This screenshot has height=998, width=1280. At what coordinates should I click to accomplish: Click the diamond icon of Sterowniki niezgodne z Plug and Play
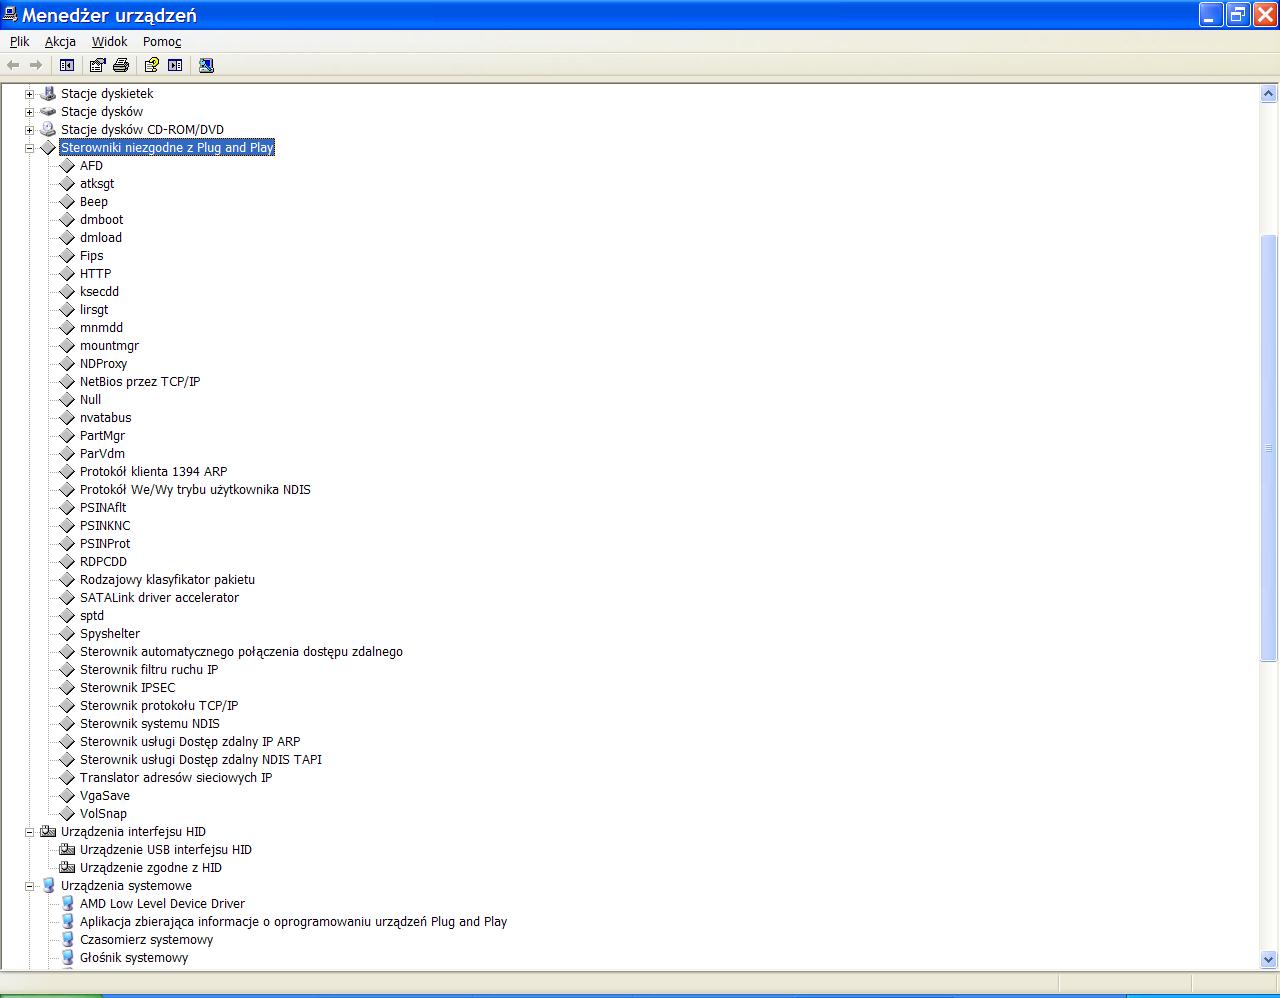[48, 148]
